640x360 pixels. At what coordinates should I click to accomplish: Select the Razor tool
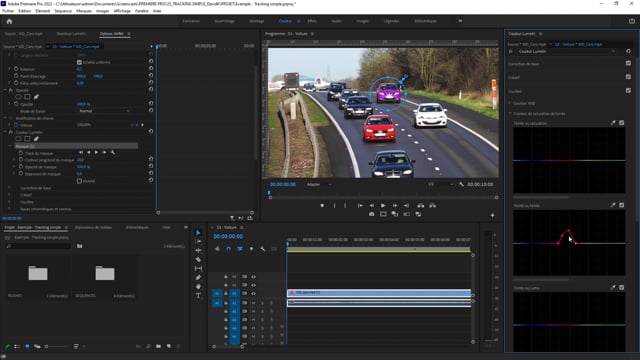click(198, 260)
